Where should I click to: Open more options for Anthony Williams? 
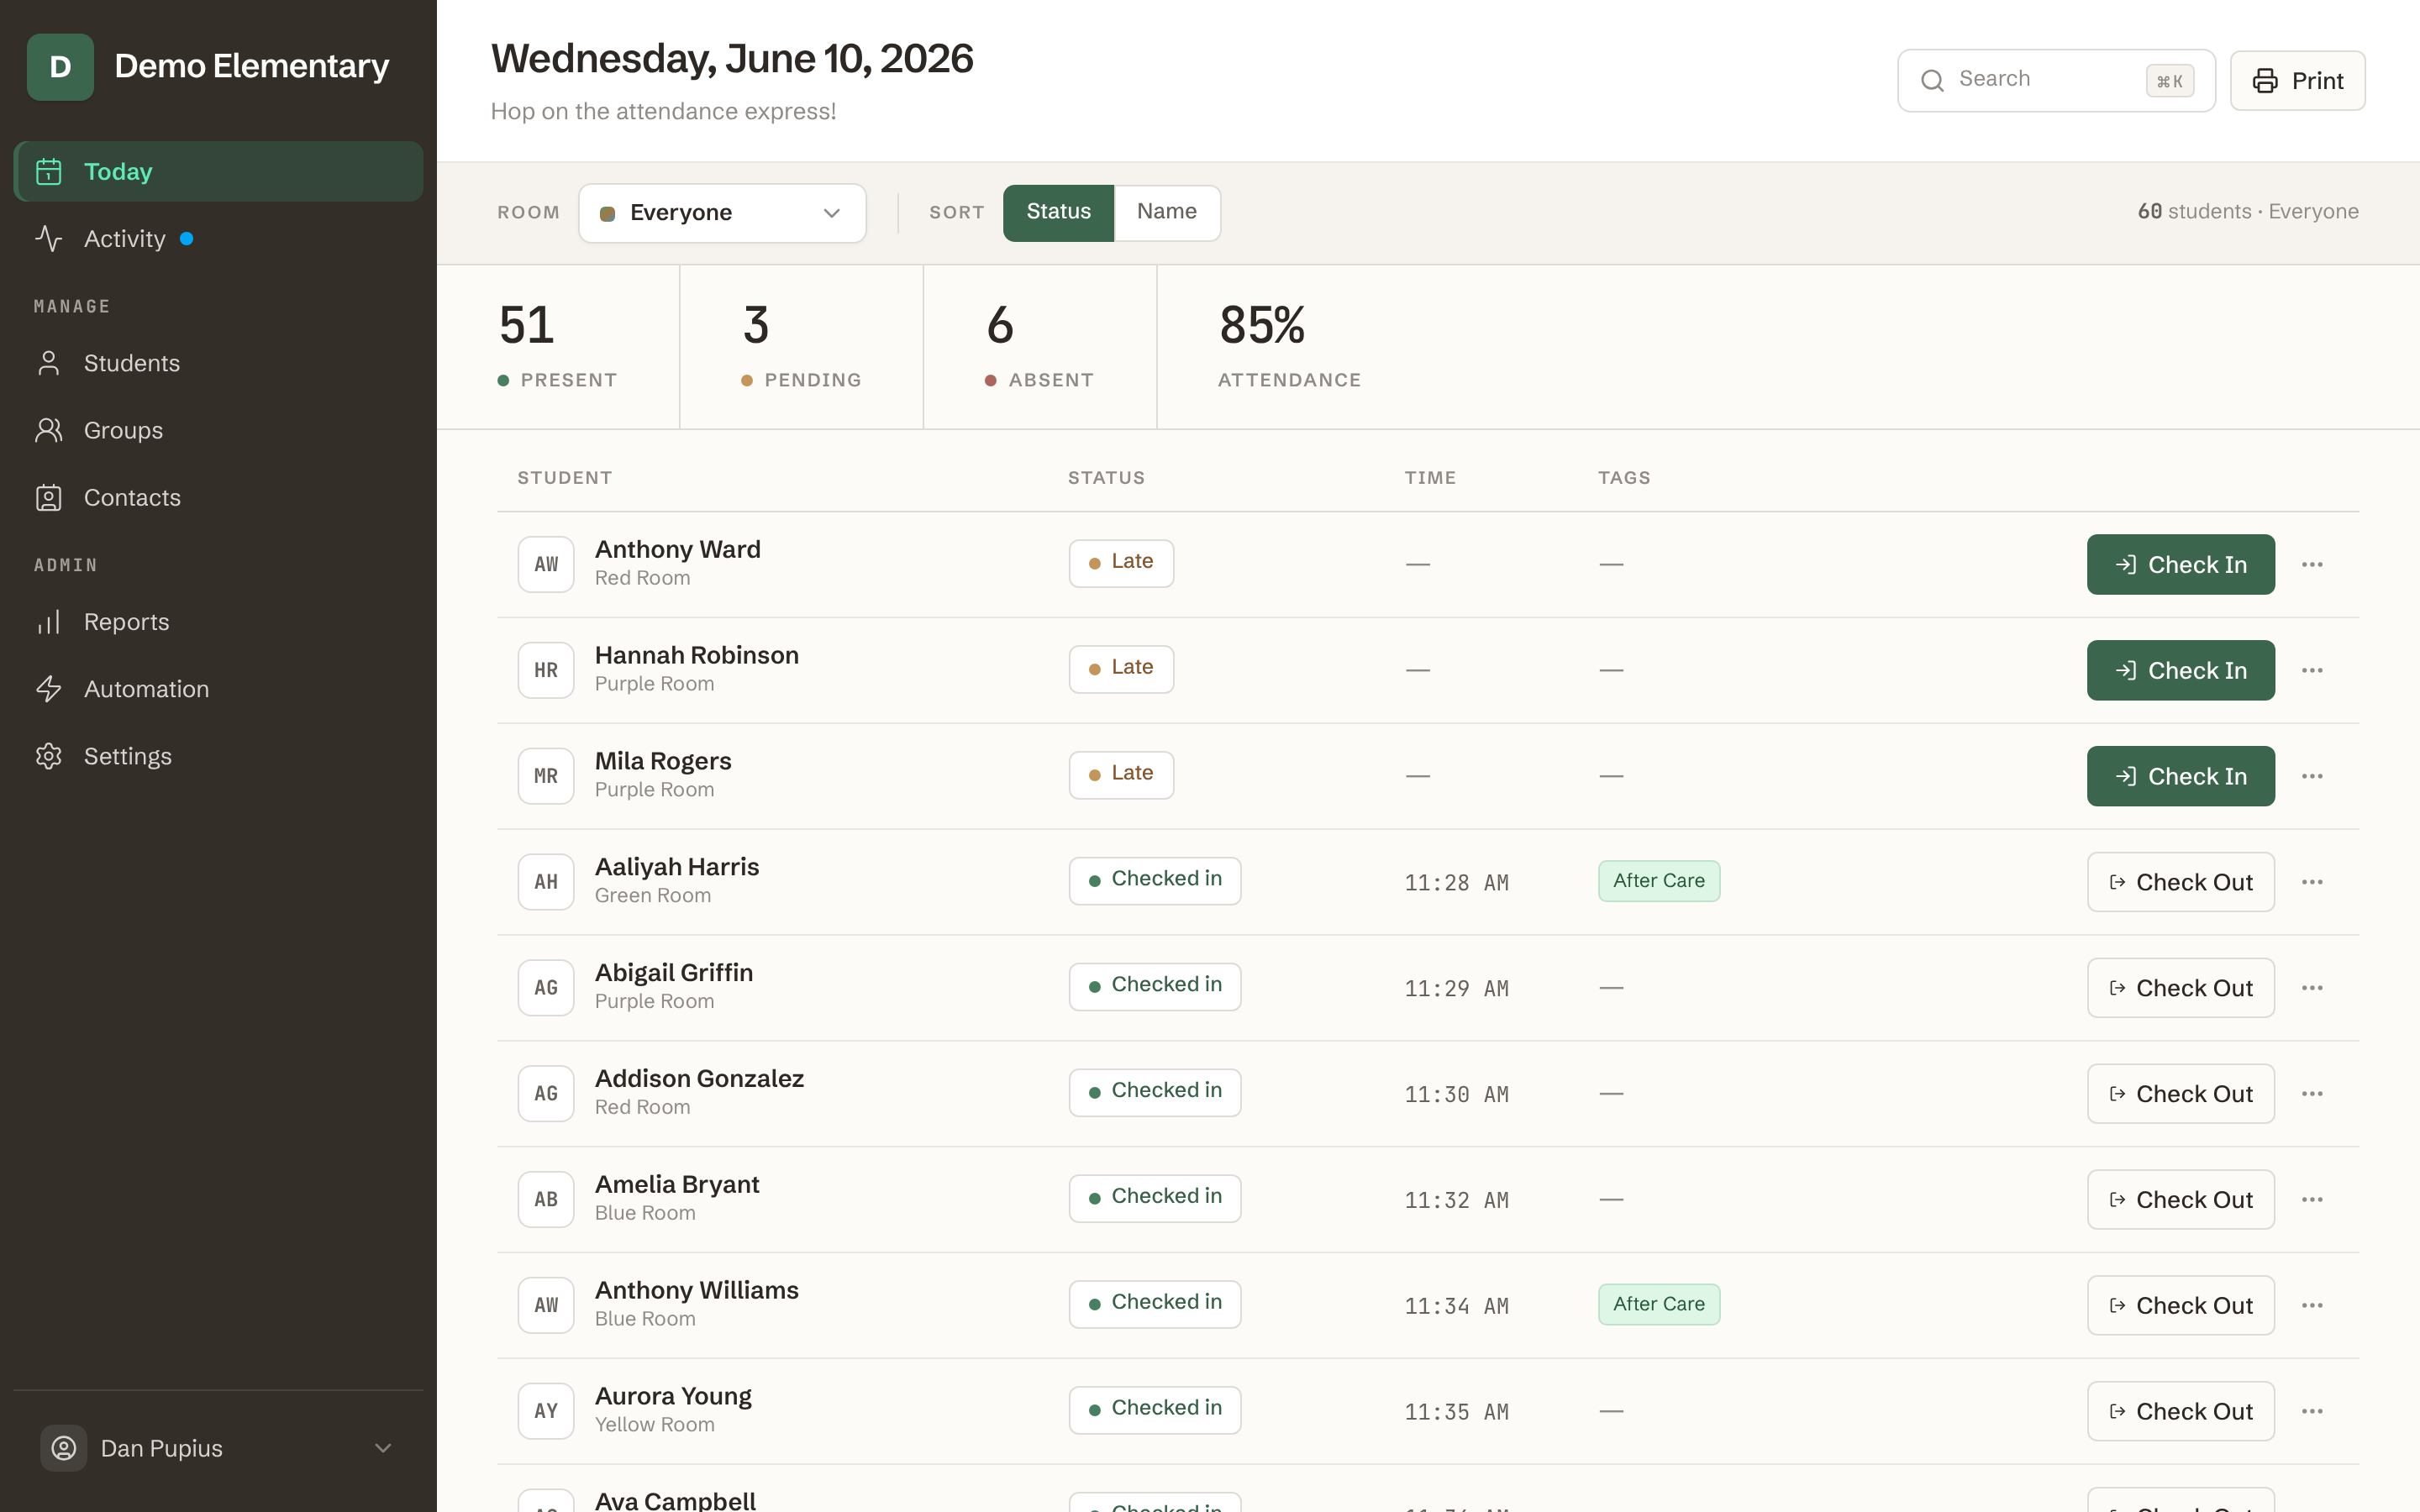pyautogui.click(x=2312, y=1306)
